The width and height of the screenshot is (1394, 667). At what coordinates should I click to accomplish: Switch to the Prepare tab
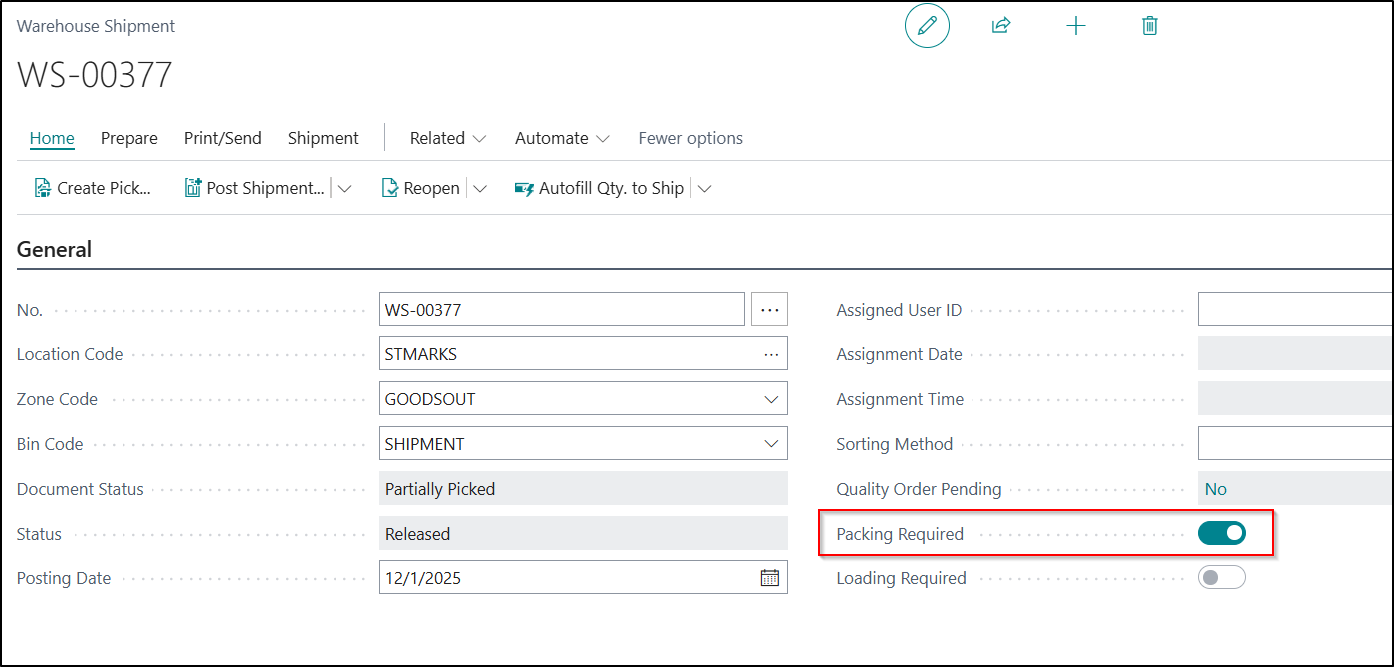[x=129, y=138]
